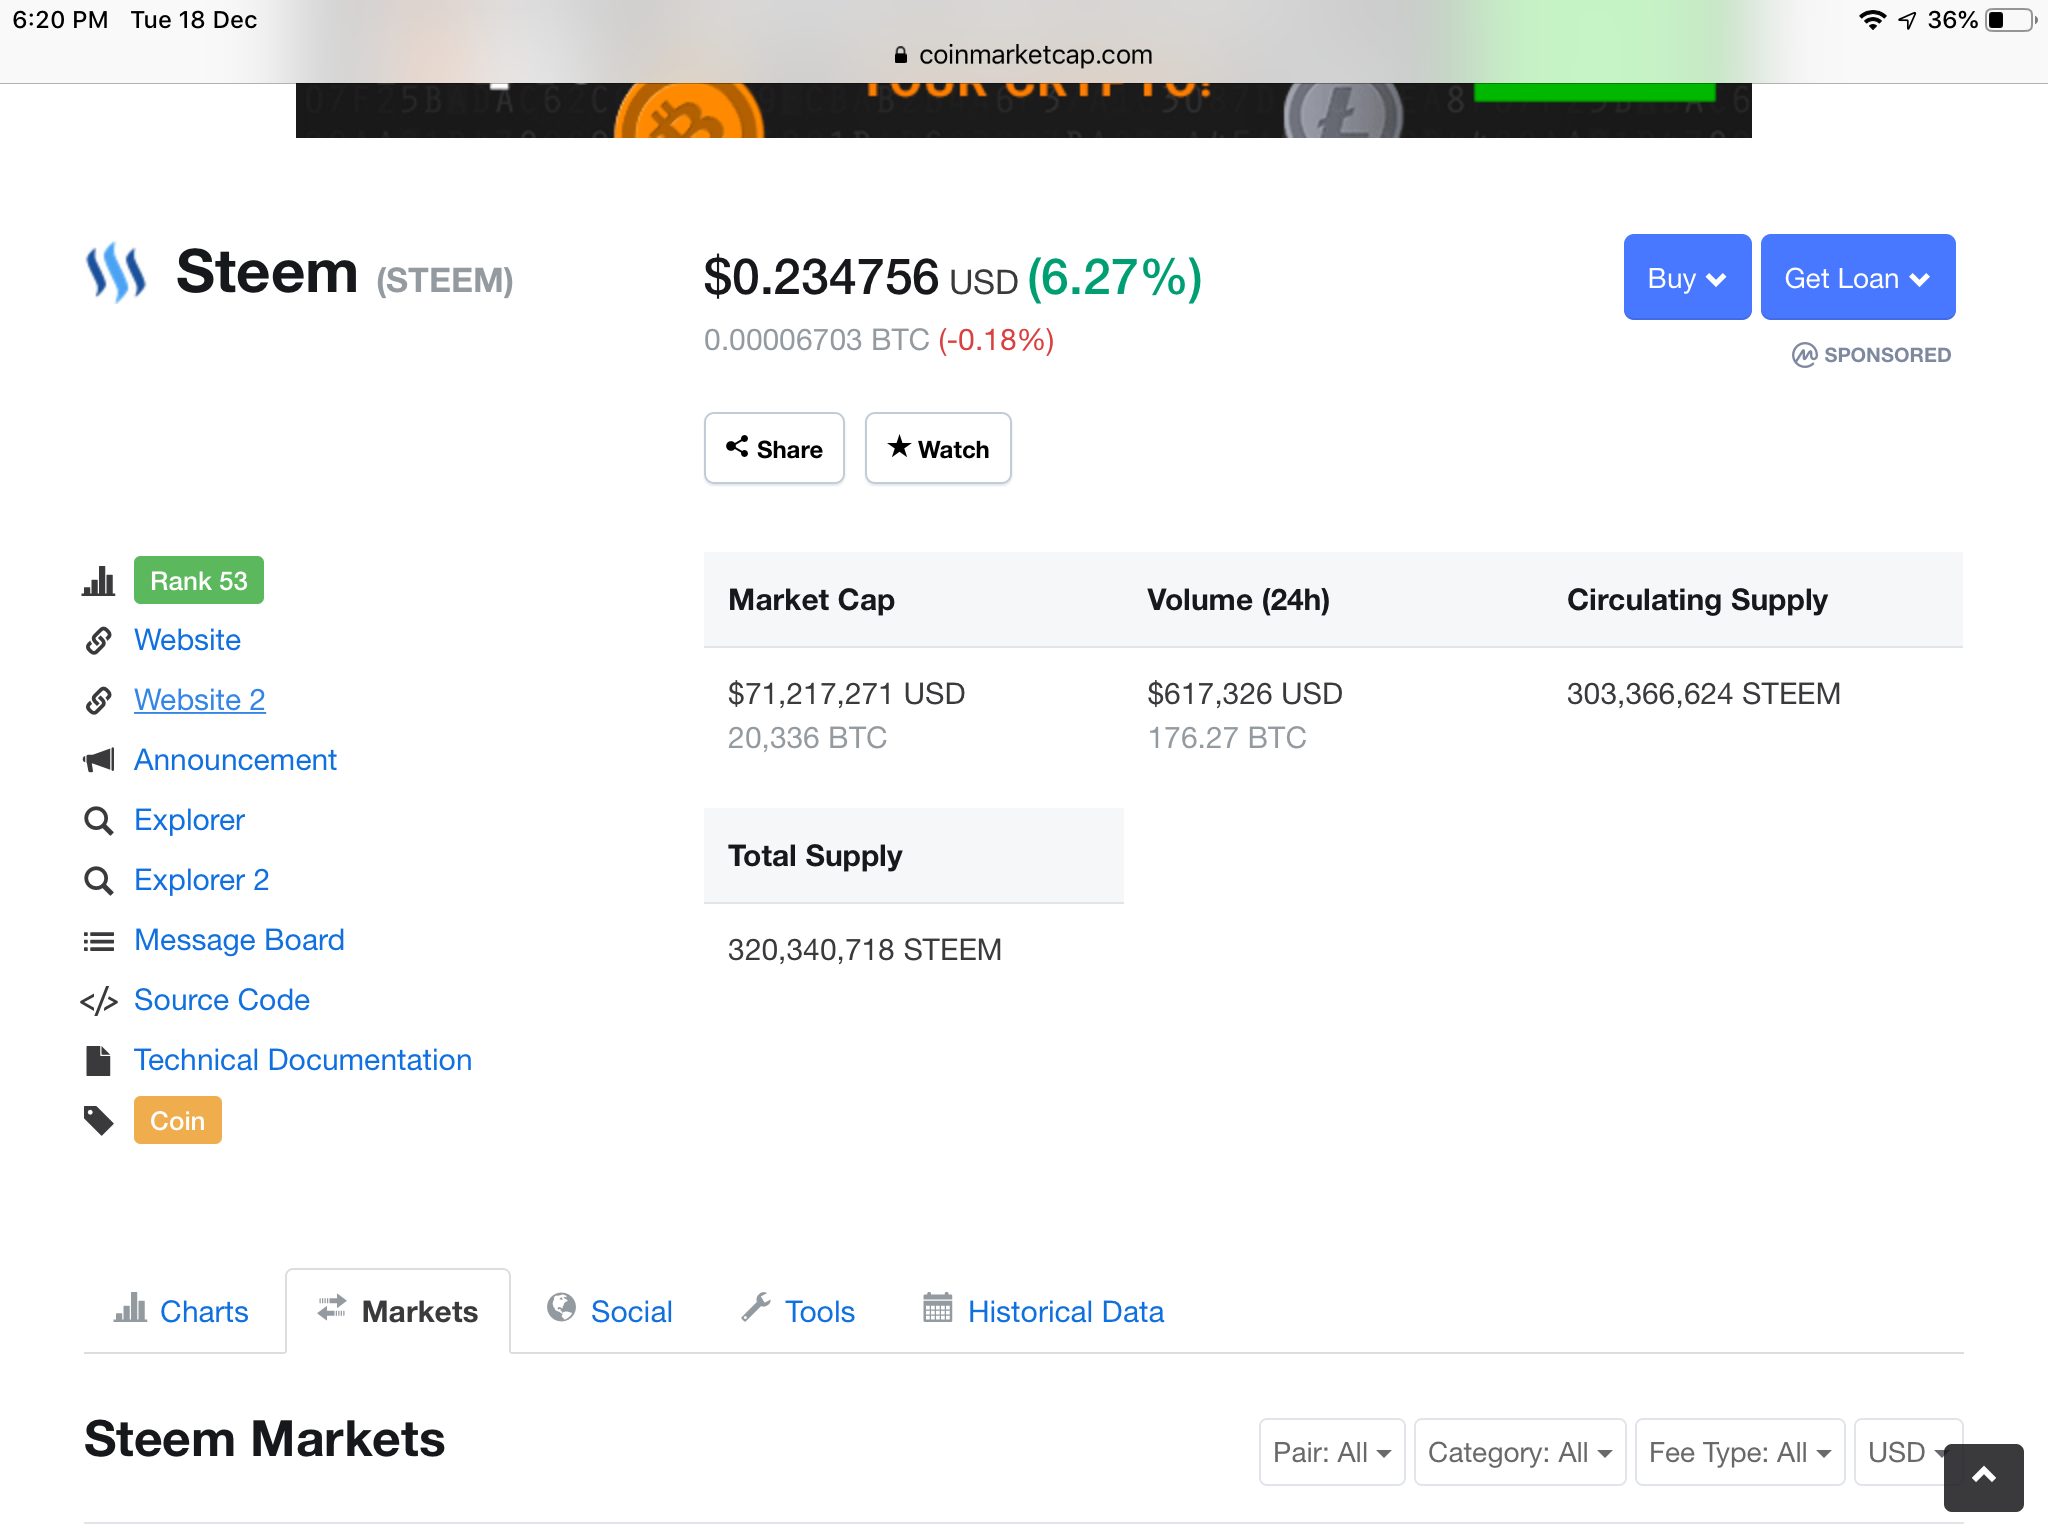The height and width of the screenshot is (1536, 2048).
Task: Expand the Category: All filter
Action: pyautogui.click(x=1519, y=1452)
